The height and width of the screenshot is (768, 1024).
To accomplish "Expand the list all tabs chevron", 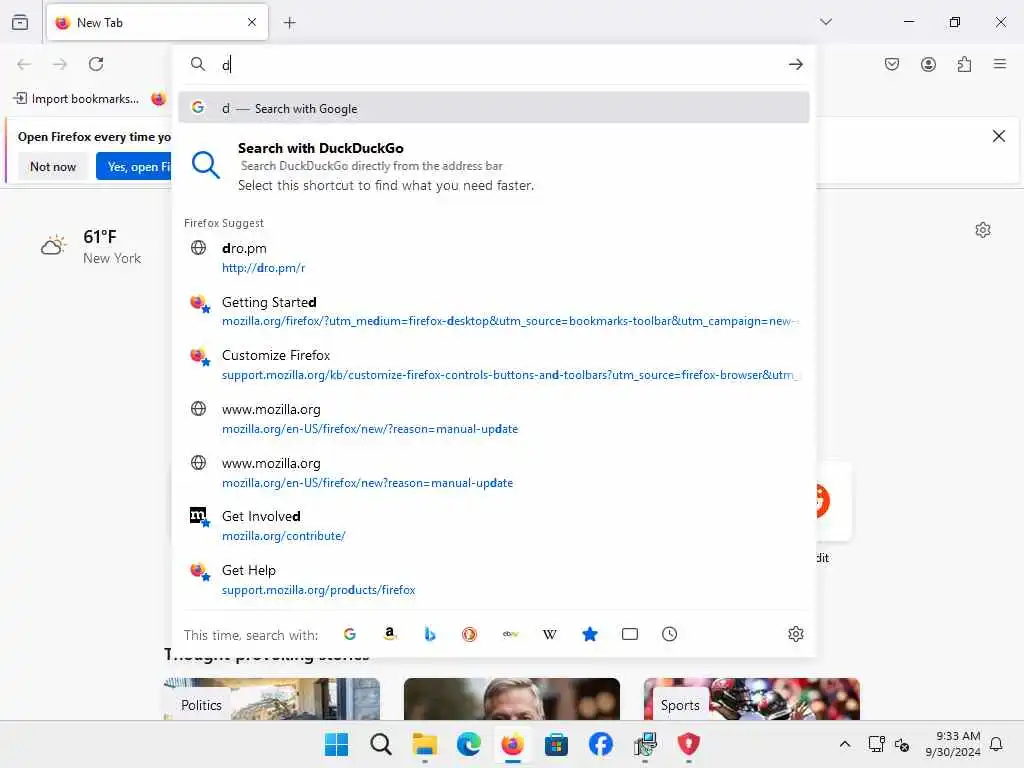I will [x=826, y=22].
